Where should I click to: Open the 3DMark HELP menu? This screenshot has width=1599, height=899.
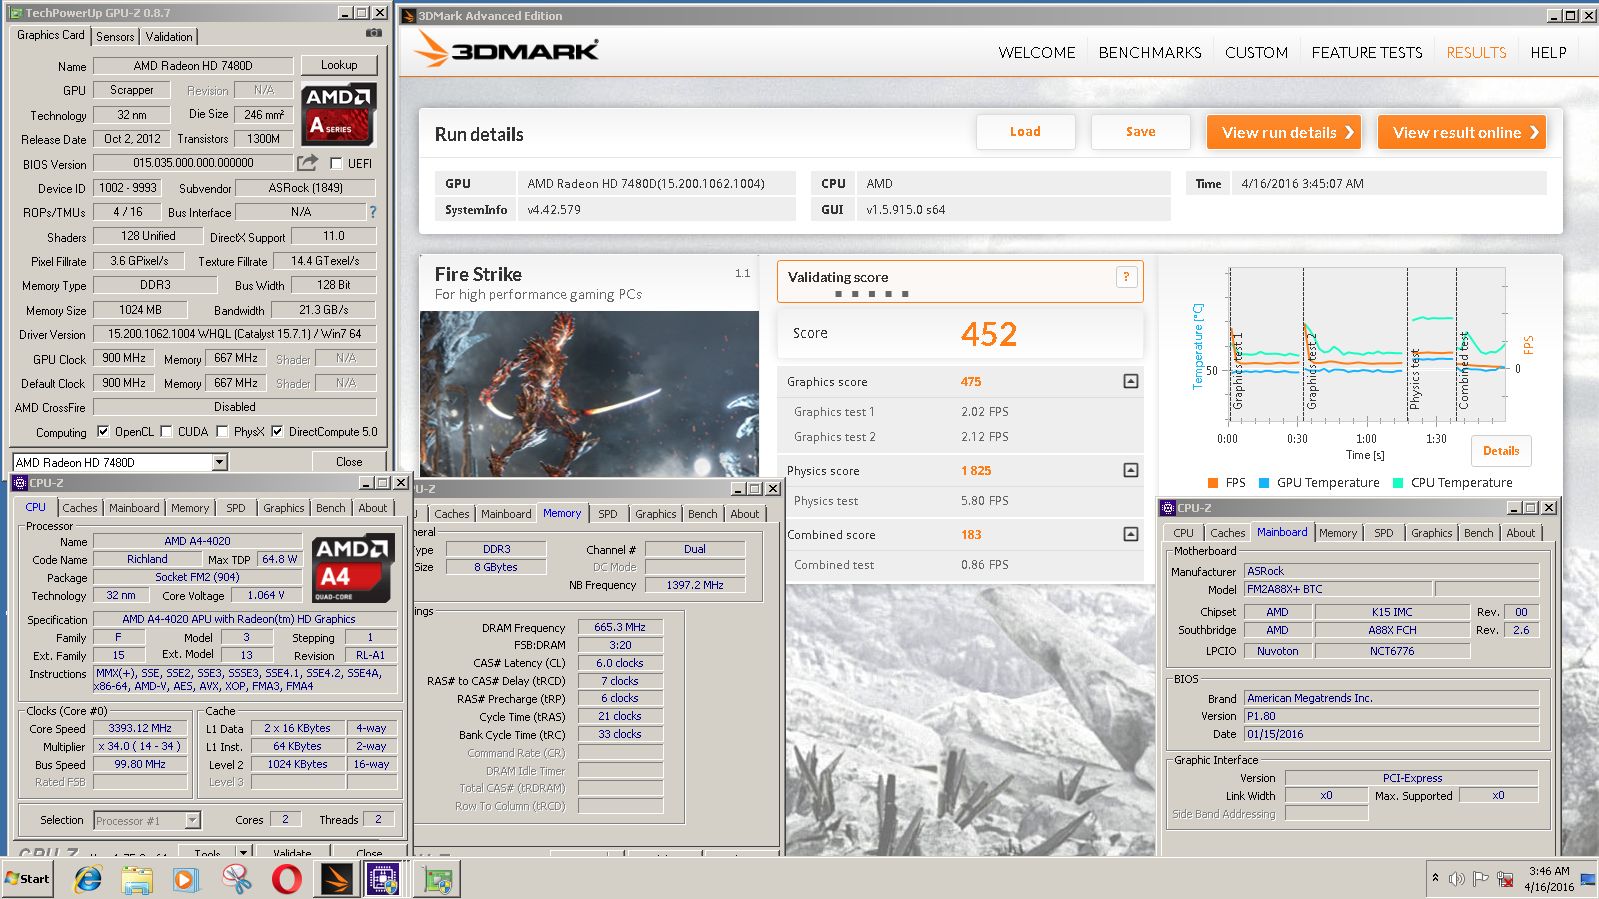pos(1548,52)
